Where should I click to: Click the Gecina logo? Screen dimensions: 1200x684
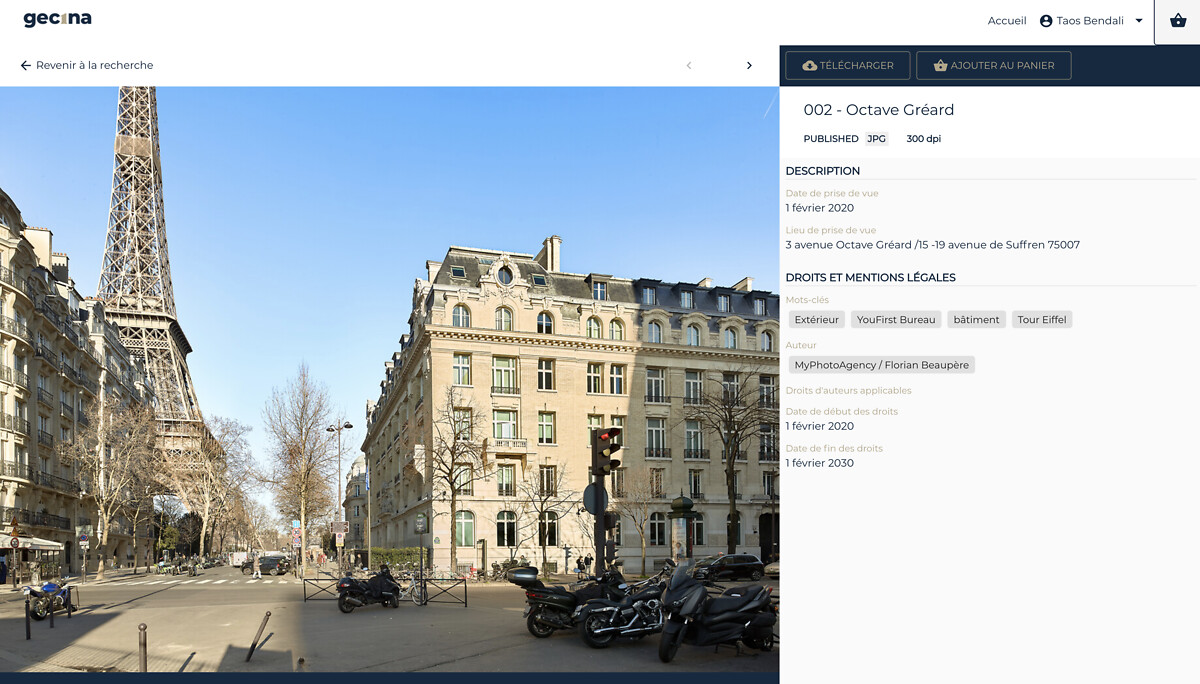[x=57, y=19]
